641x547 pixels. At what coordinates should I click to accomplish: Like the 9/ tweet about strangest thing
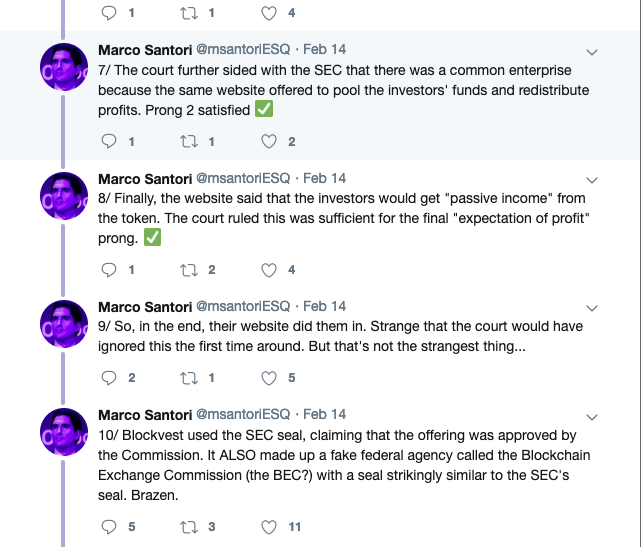tap(268, 378)
